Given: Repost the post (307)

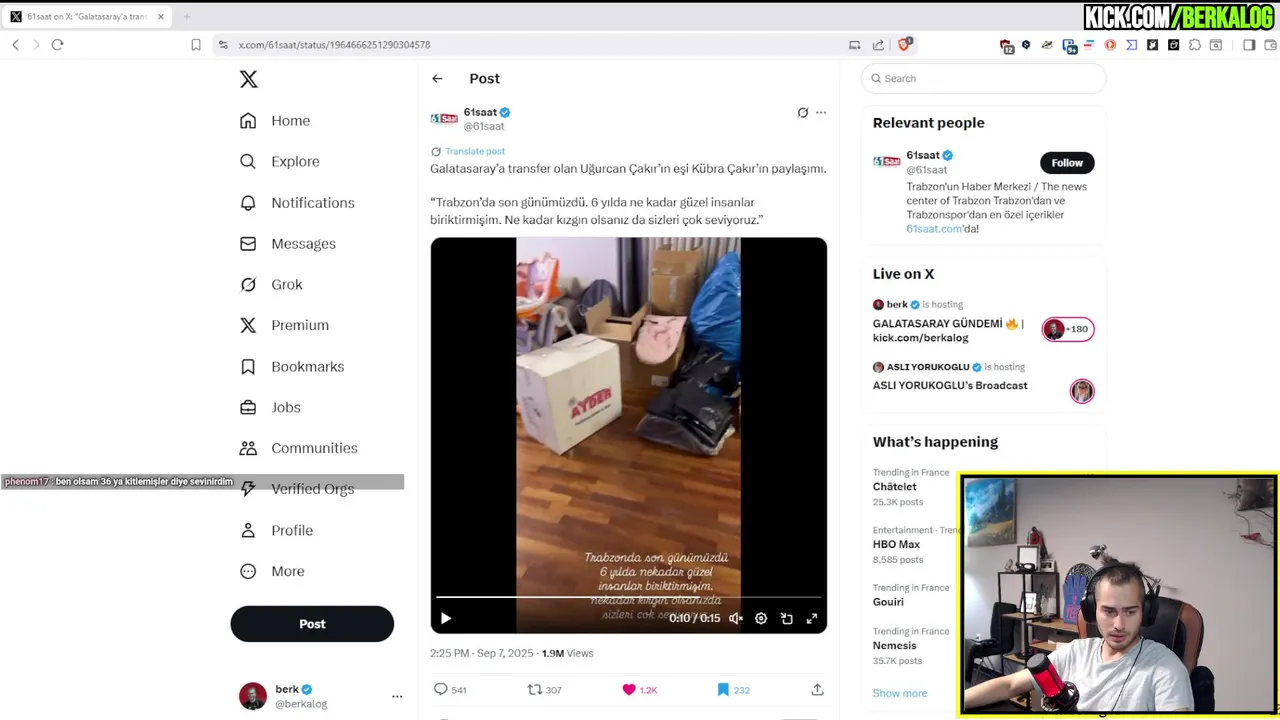Looking at the screenshot, I should click(x=544, y=690).
